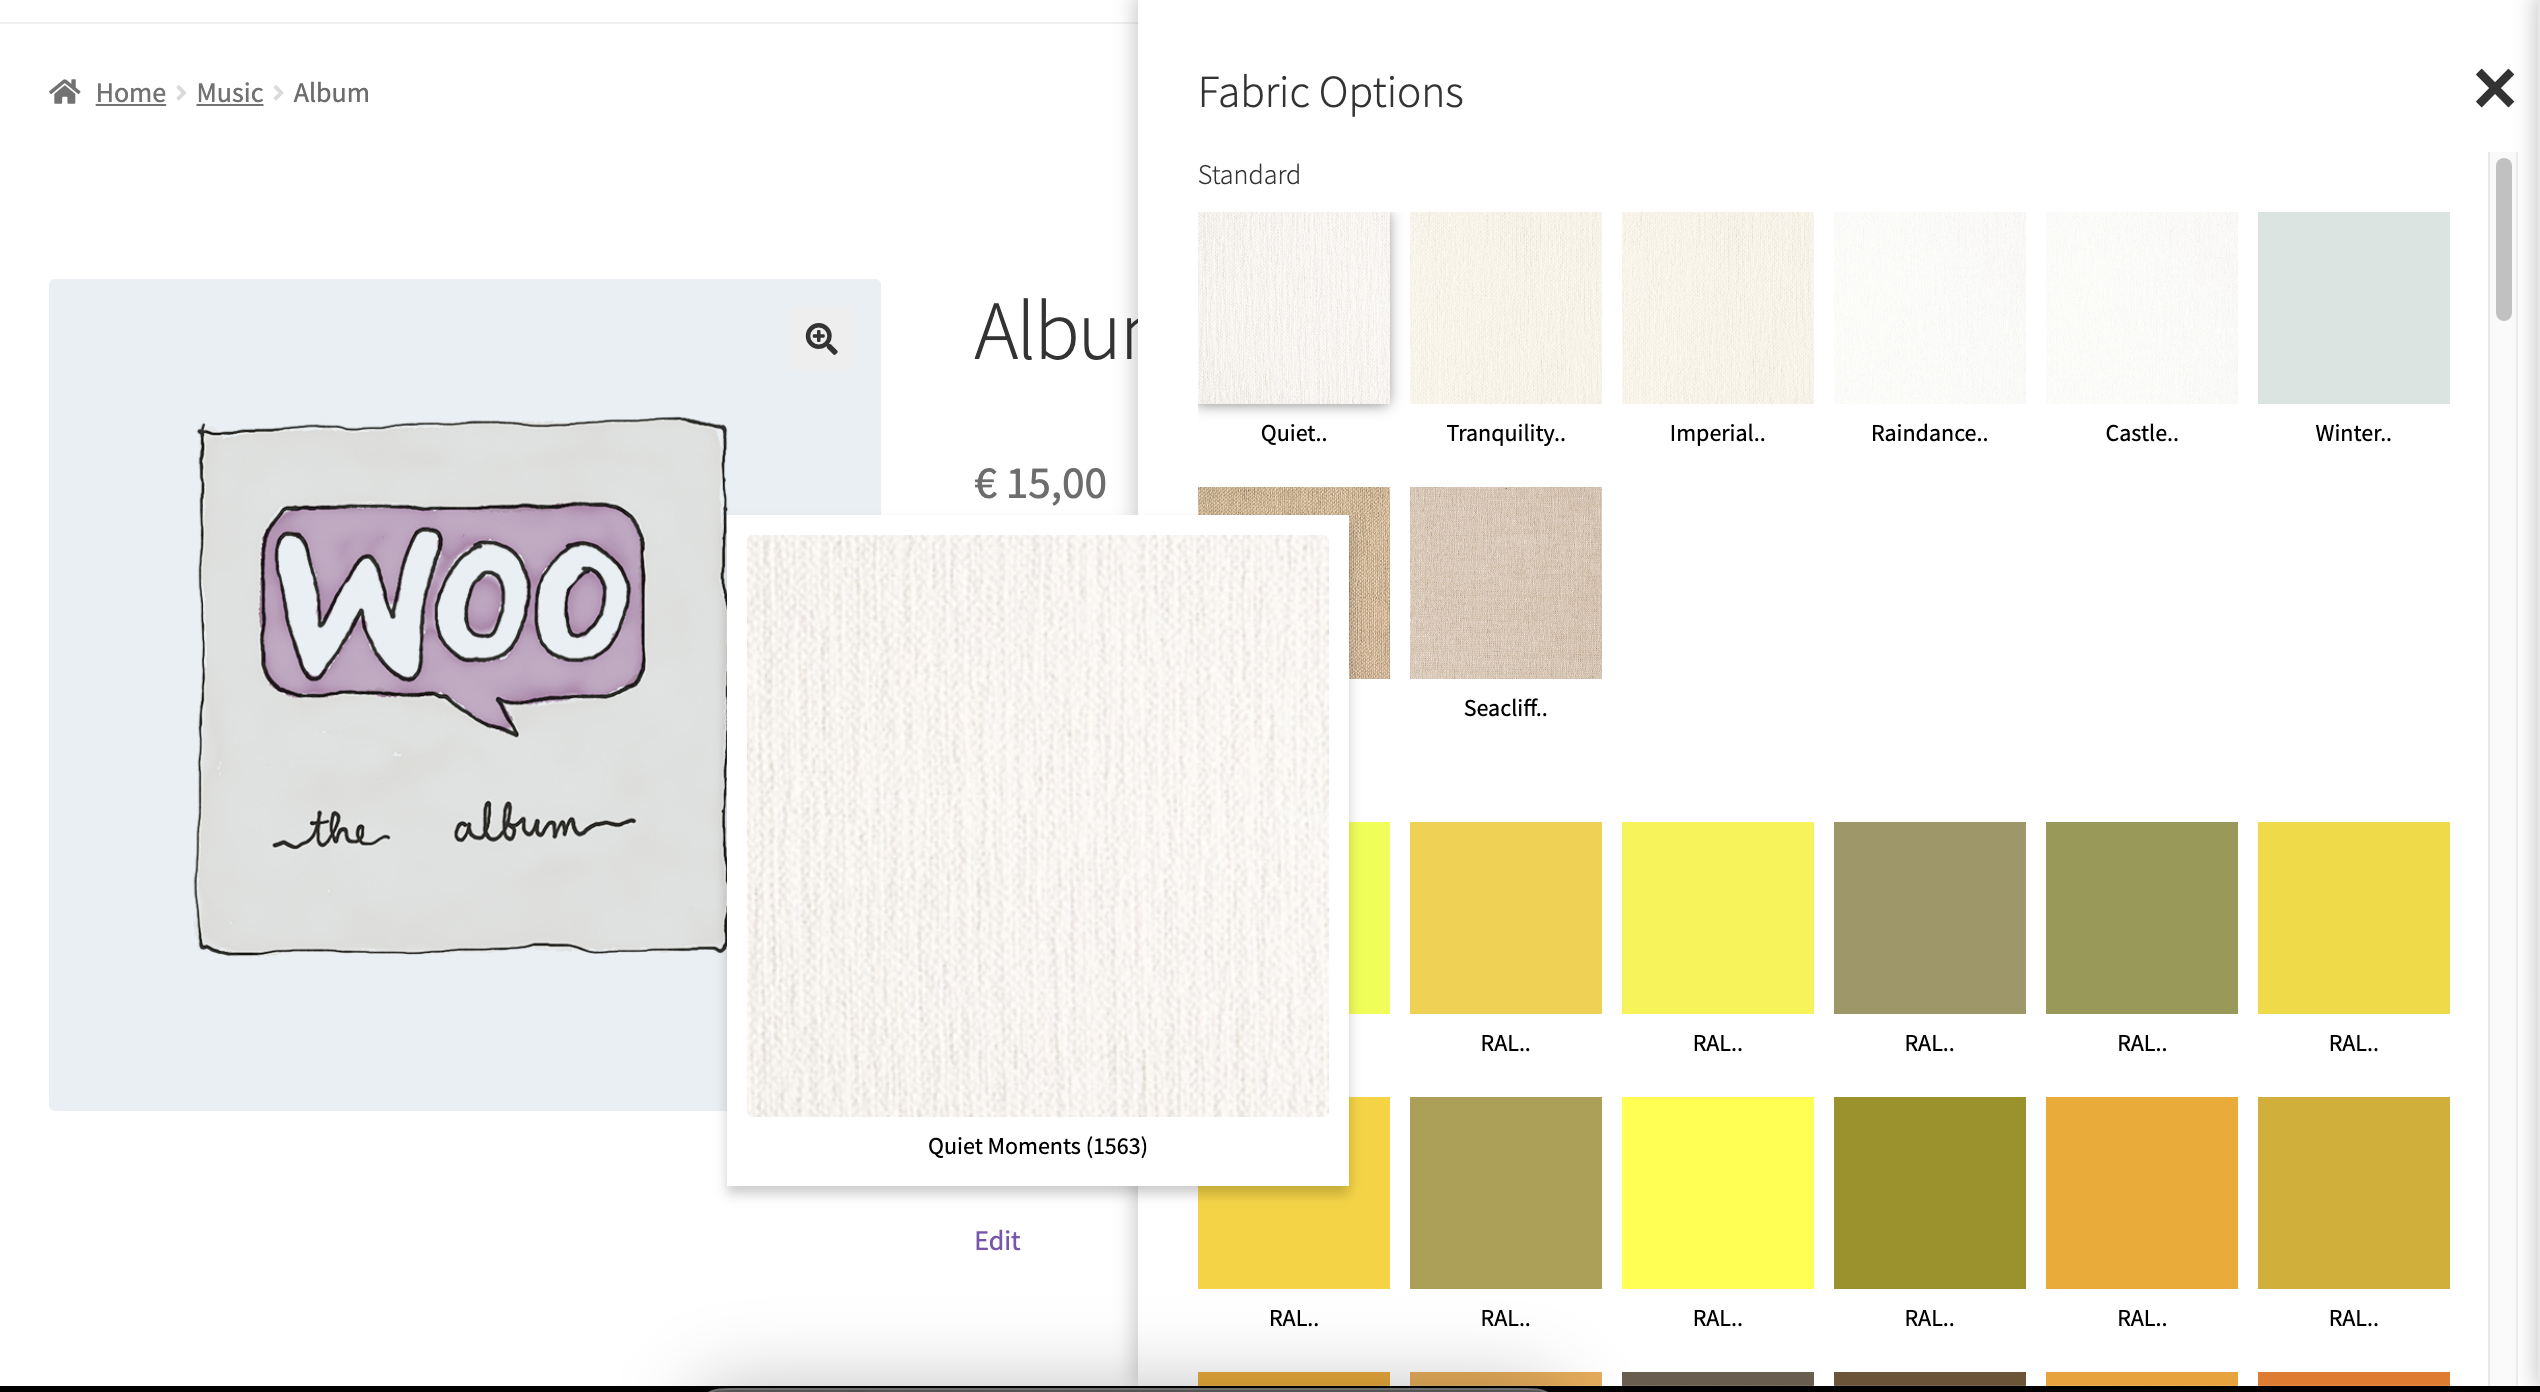Choose the Imperial fabric option

tap(1717, 308)
